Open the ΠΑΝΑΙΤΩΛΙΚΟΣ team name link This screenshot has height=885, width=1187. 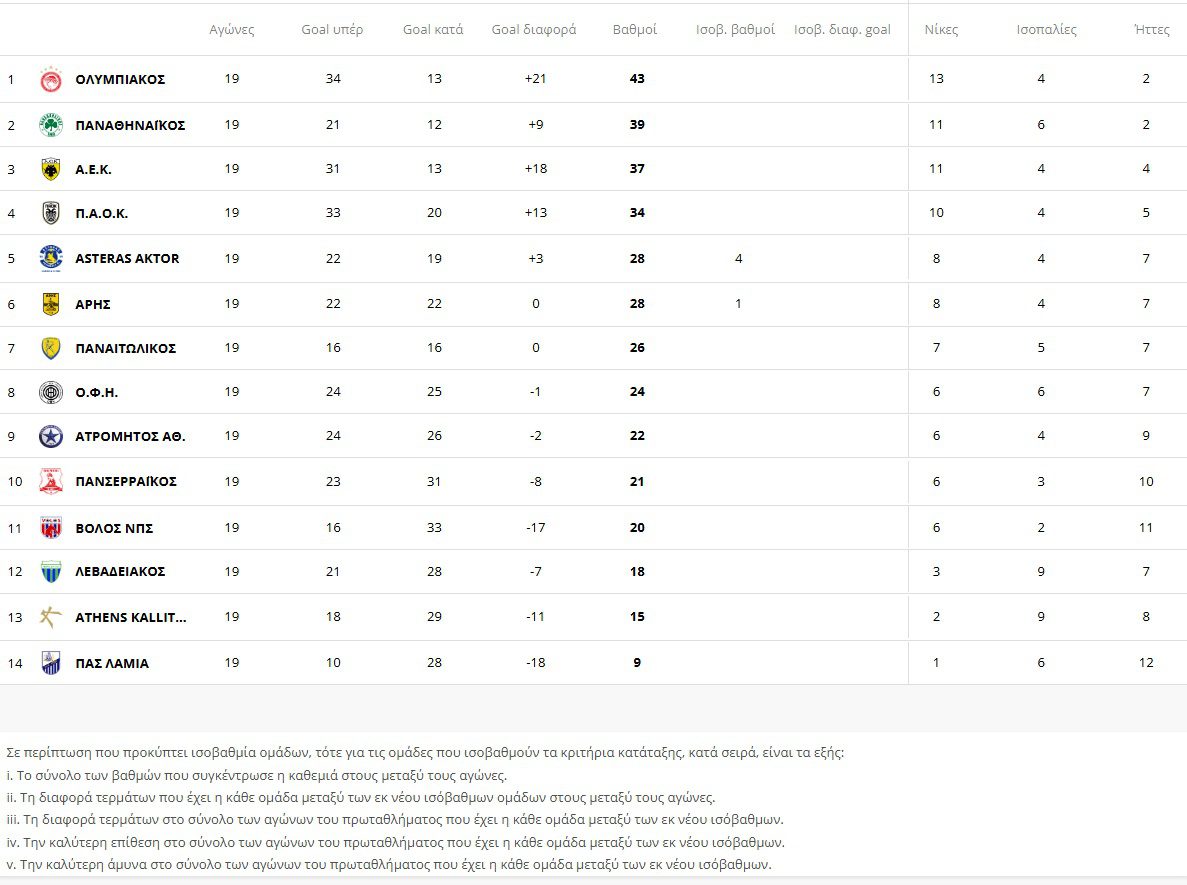(x=125, y=348)
